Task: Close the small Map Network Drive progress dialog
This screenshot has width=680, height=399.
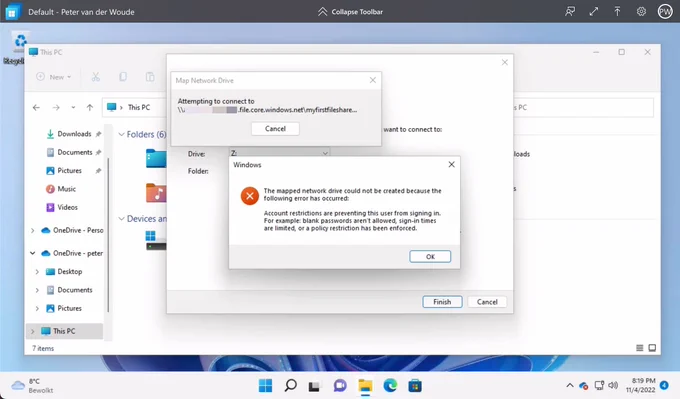Action: click(373, 80)
